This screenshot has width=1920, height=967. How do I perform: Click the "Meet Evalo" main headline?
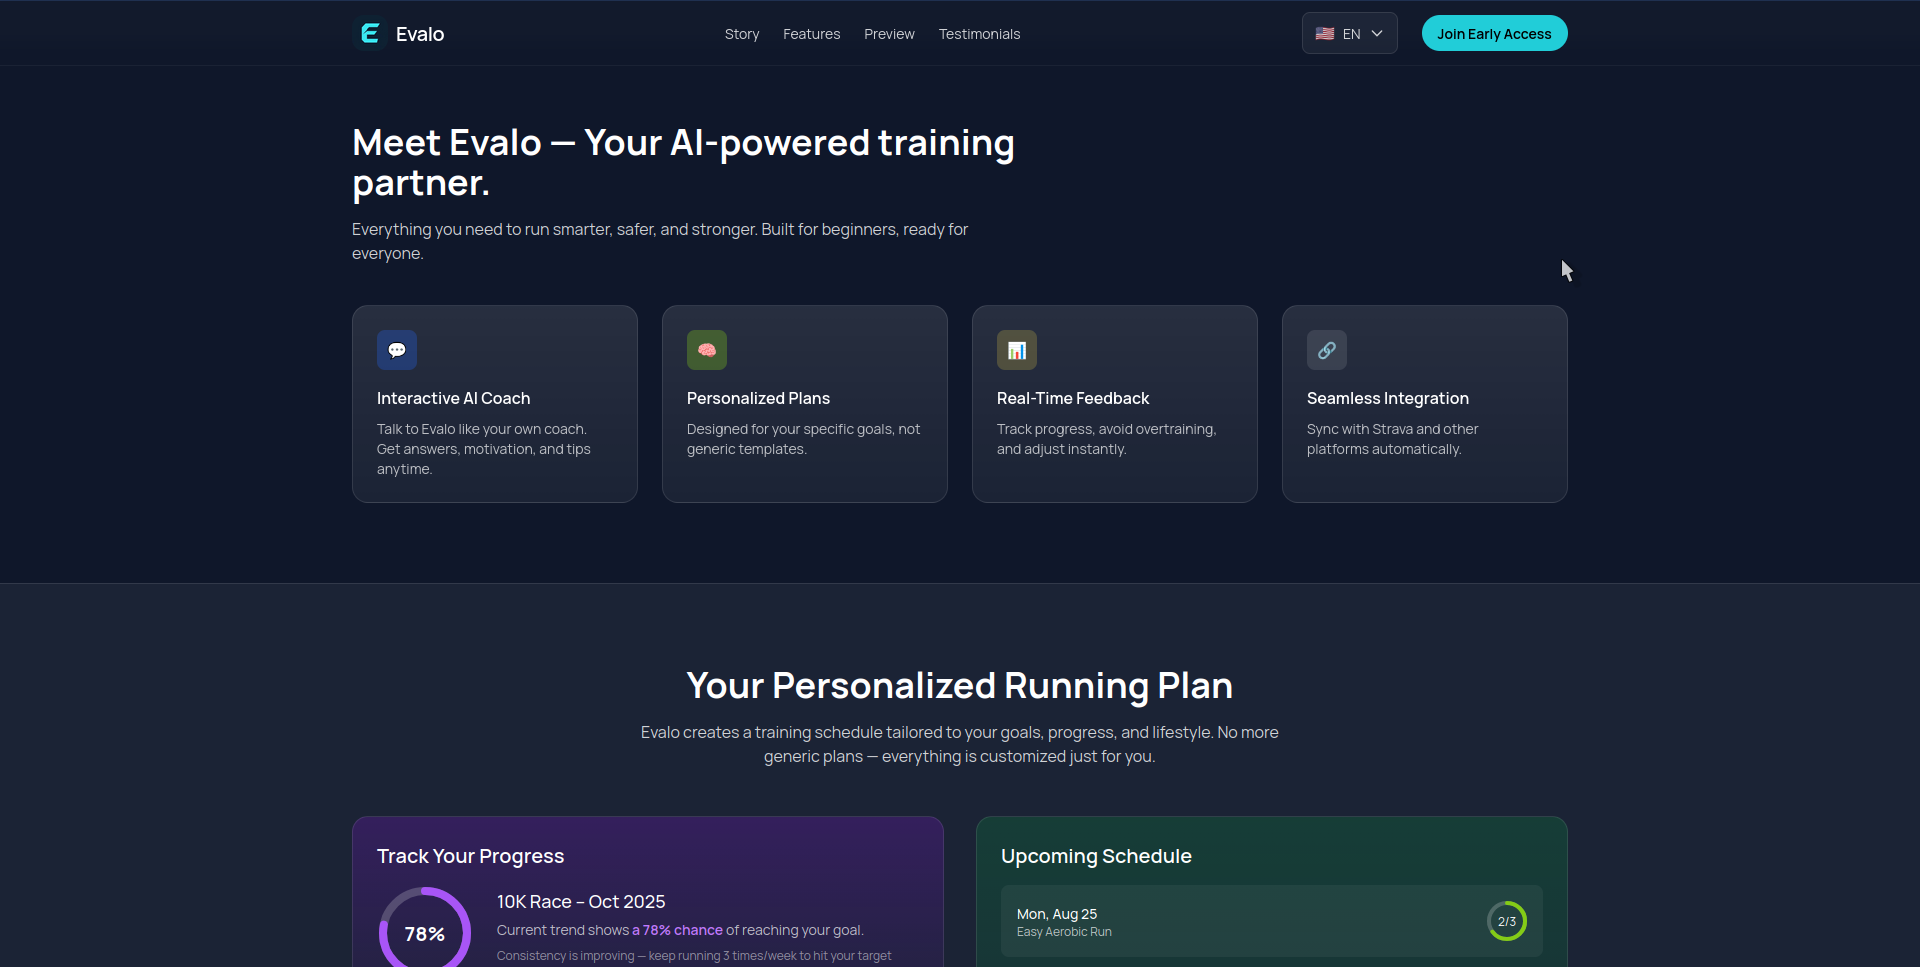(x=684, y=163)
